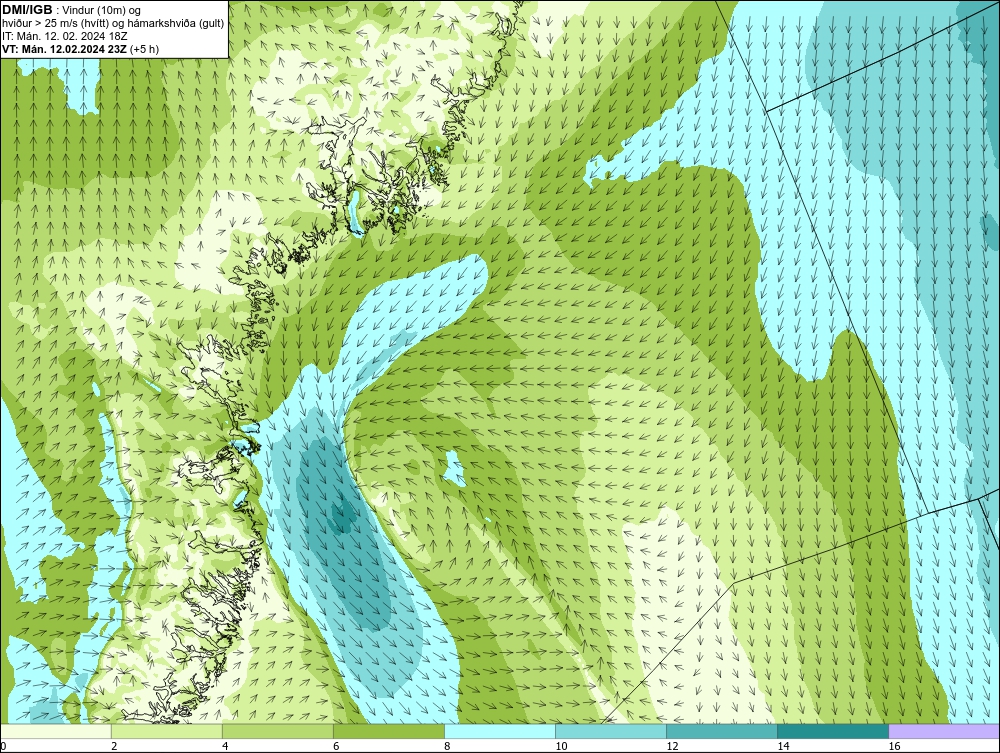Click the 'hviður > 25 m/s' description line
The height and width of the screenshot is (753, 1000).
(113, 23)
